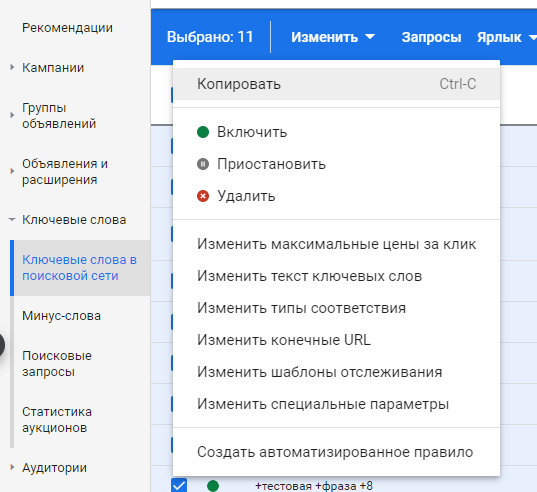The width and height of the screenshot is (537, 492).
Task: Choose Создать автоматизированное правило
Action: point(336,452)
